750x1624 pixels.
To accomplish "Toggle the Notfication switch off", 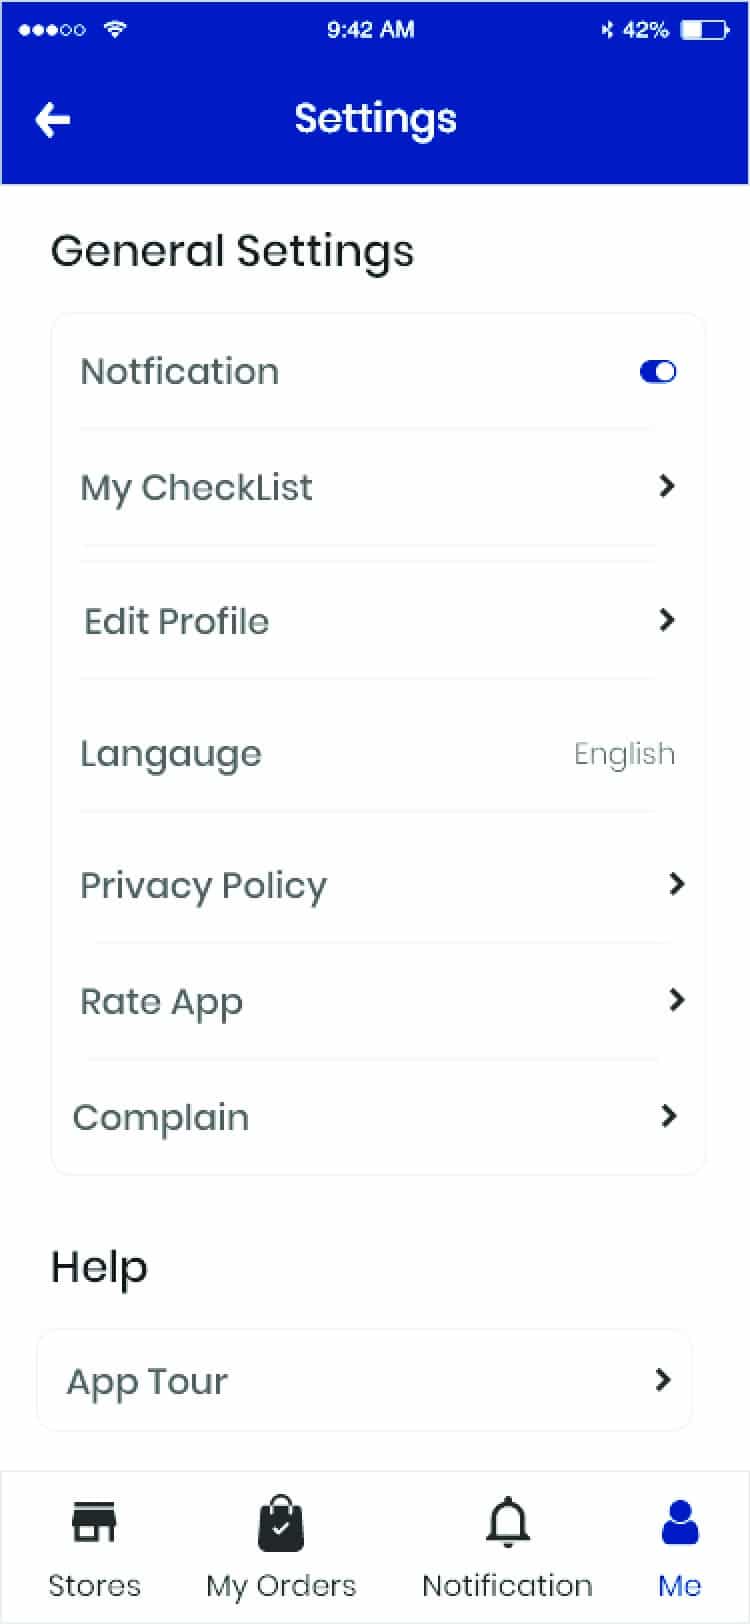I will coord(658,372).
